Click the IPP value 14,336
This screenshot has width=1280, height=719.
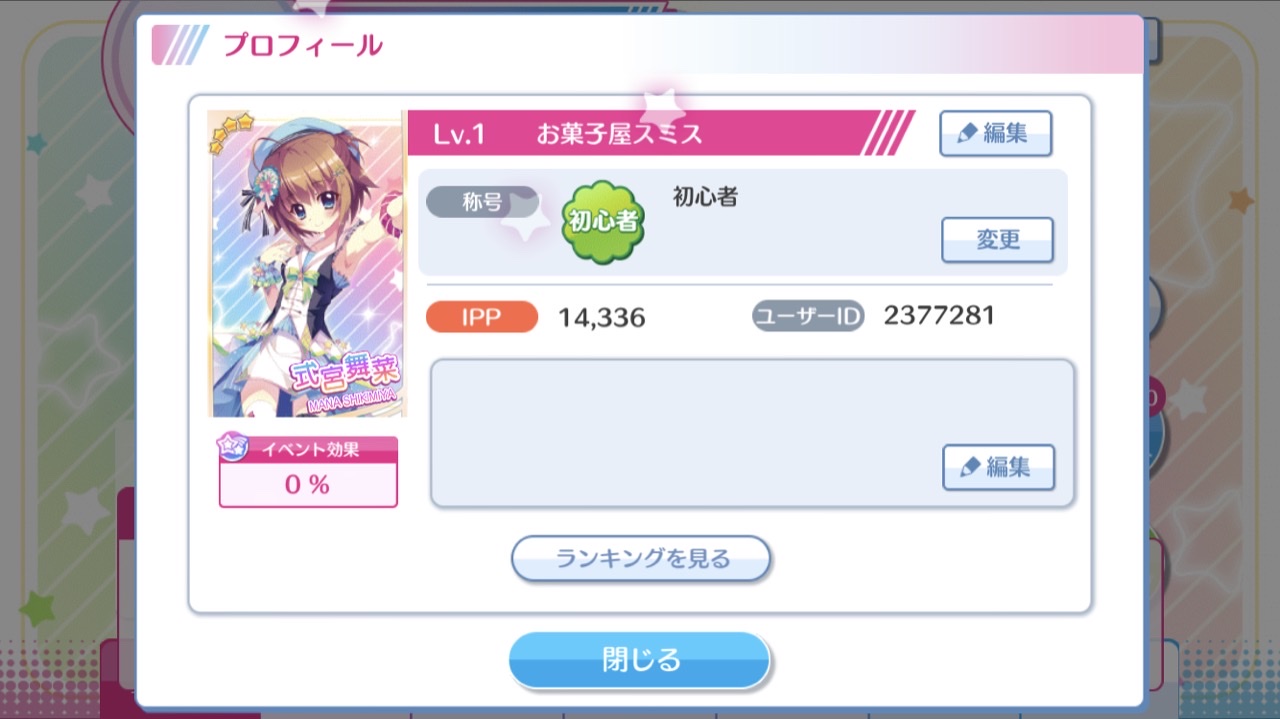tap(602, 318)
